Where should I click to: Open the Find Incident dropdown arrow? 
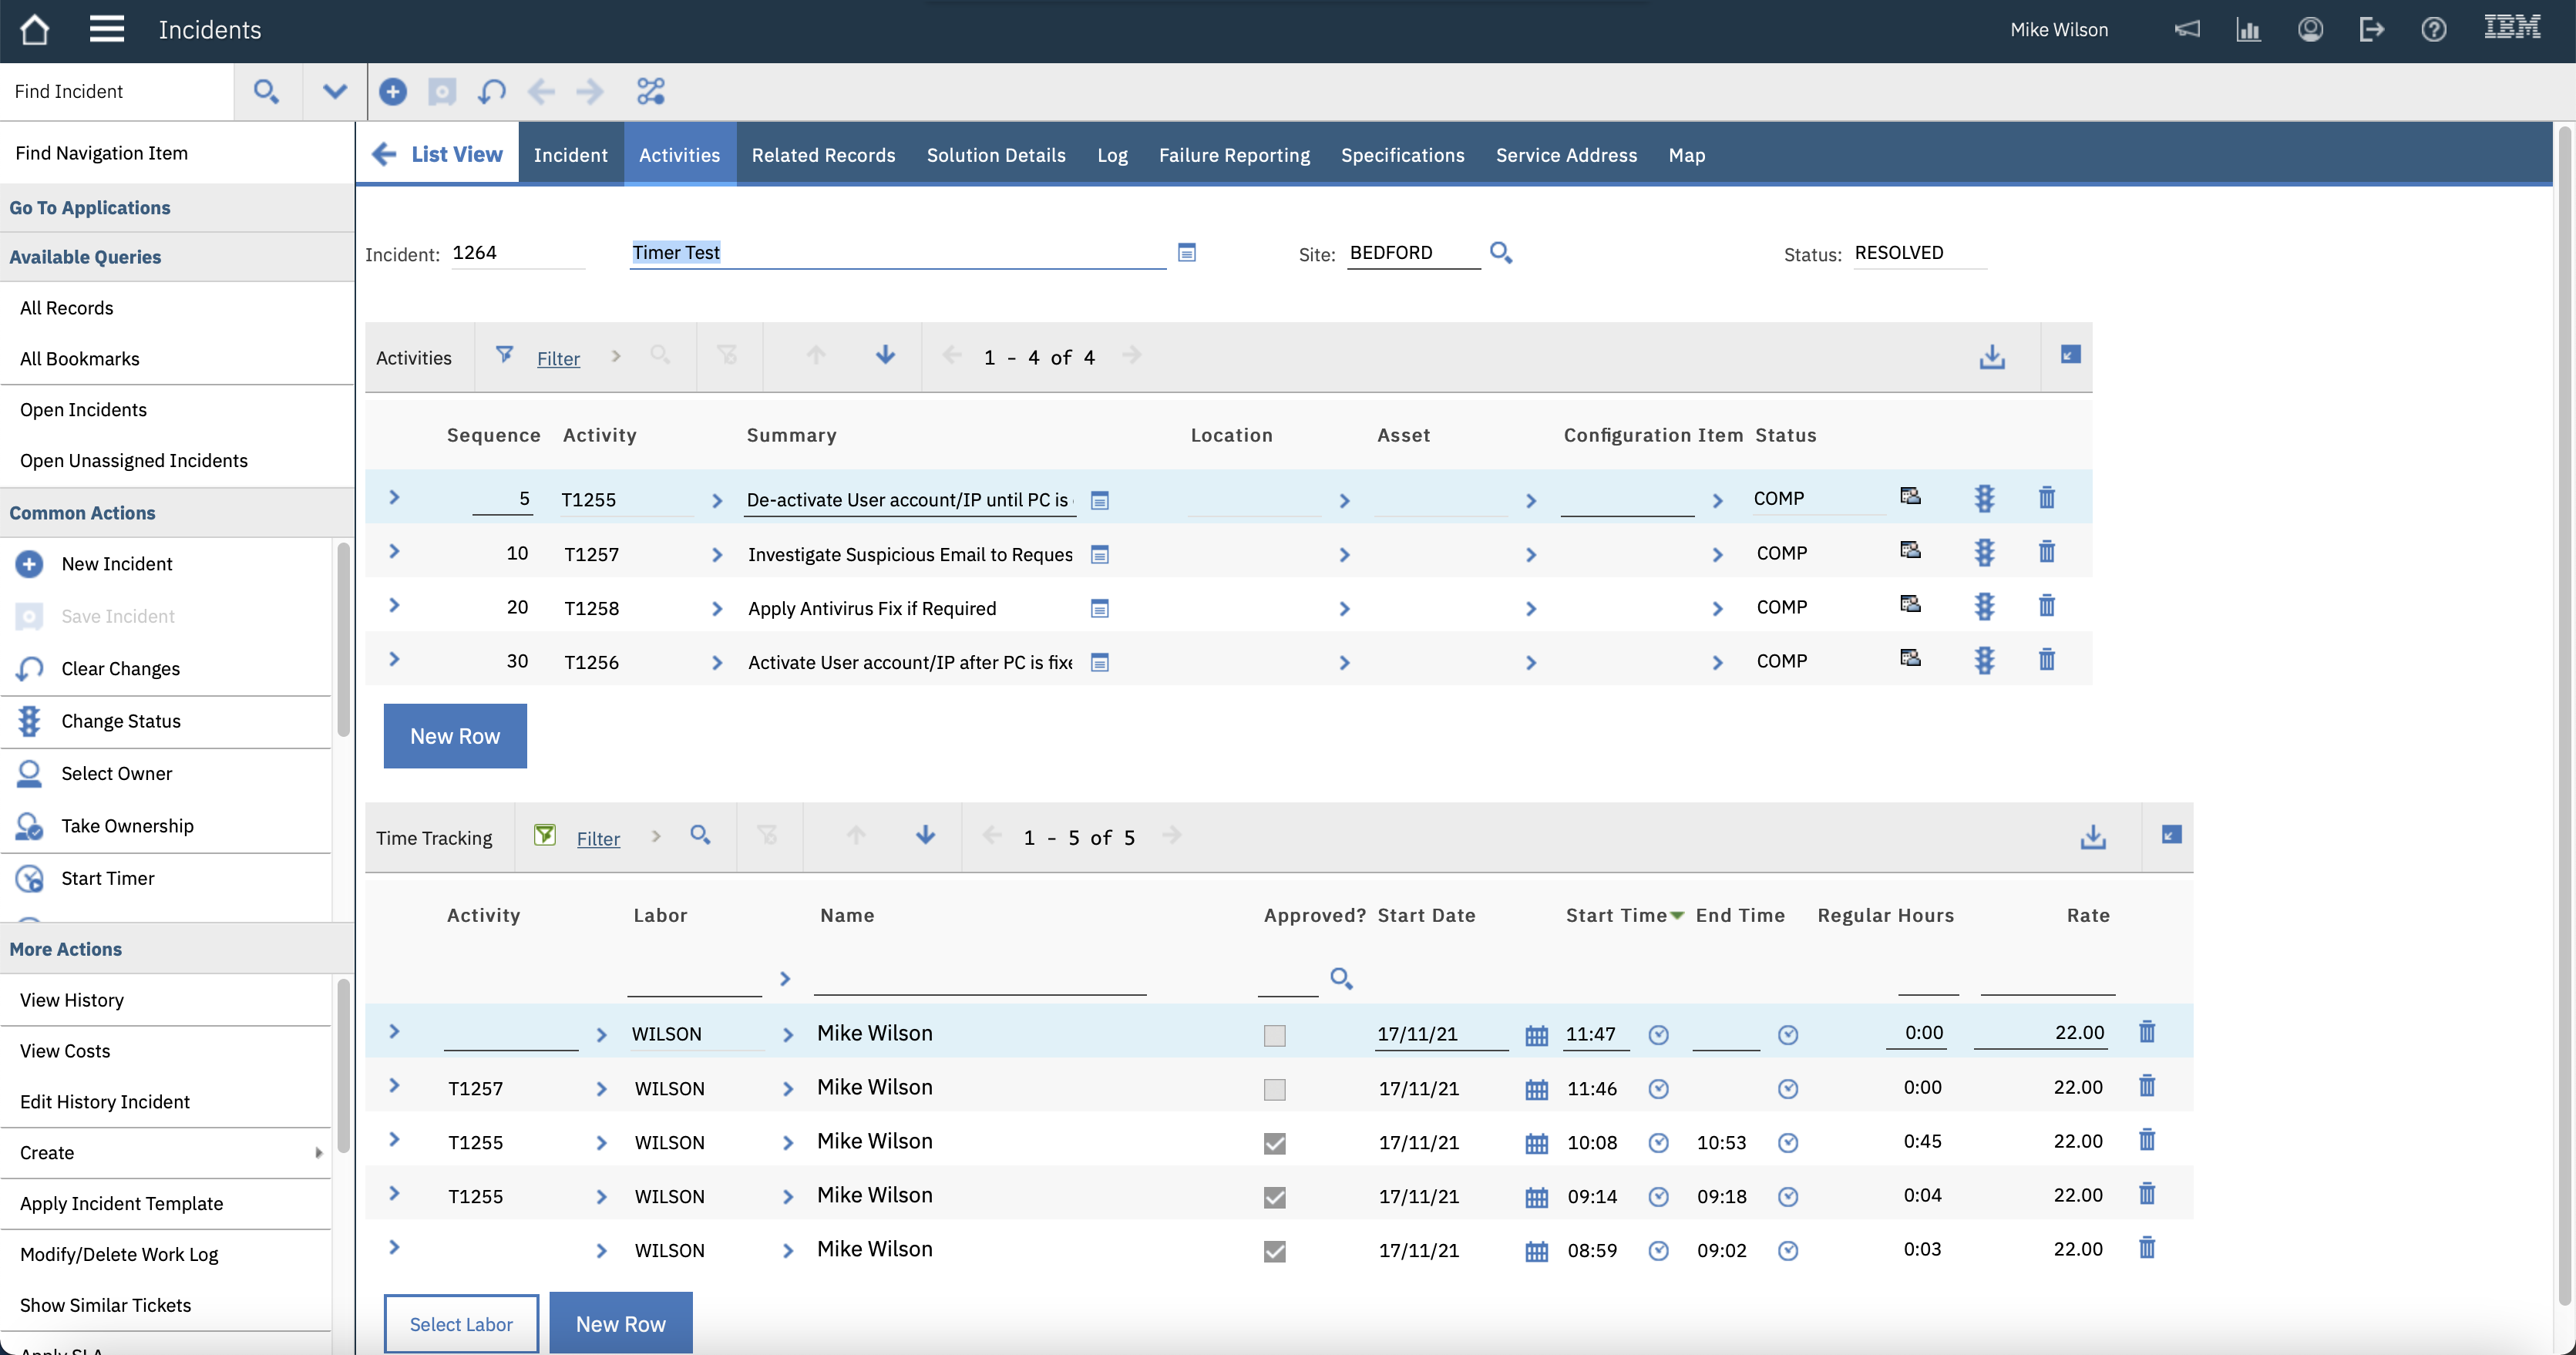(334, 91)
